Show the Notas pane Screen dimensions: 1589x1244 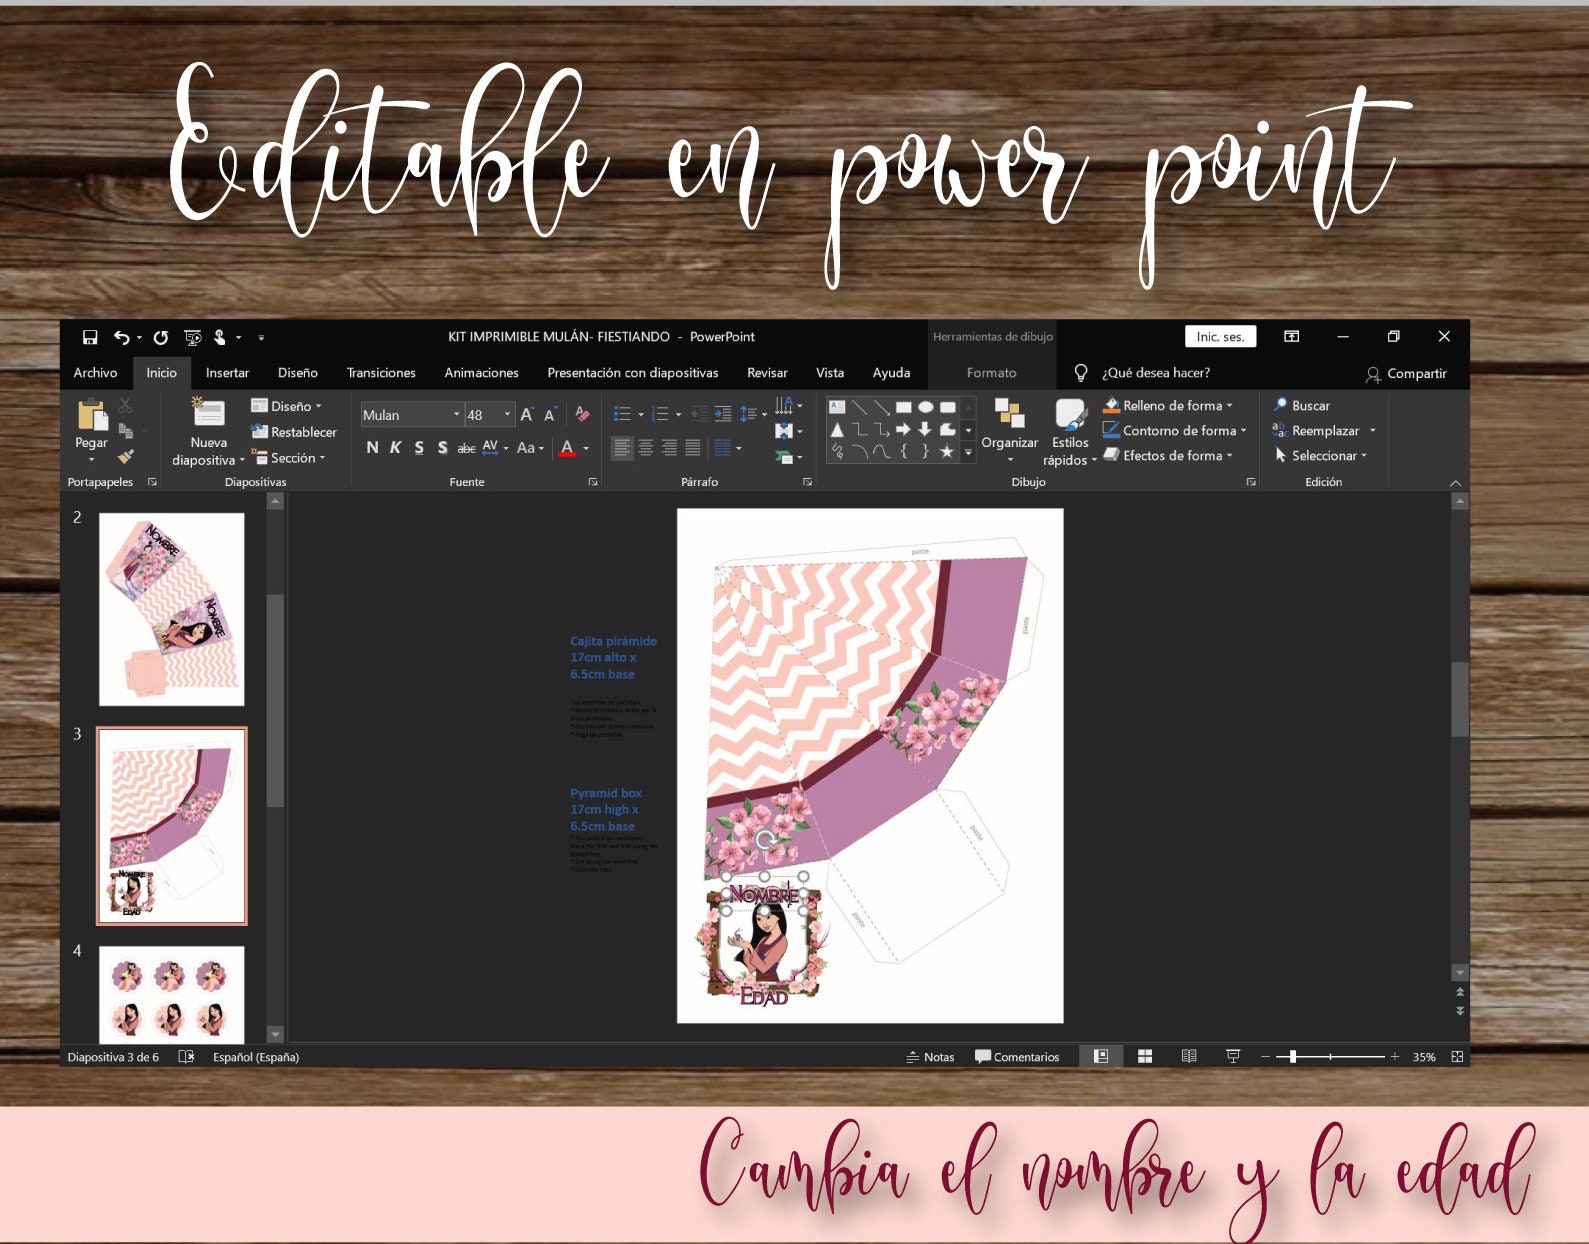[x=930, y=1057]
